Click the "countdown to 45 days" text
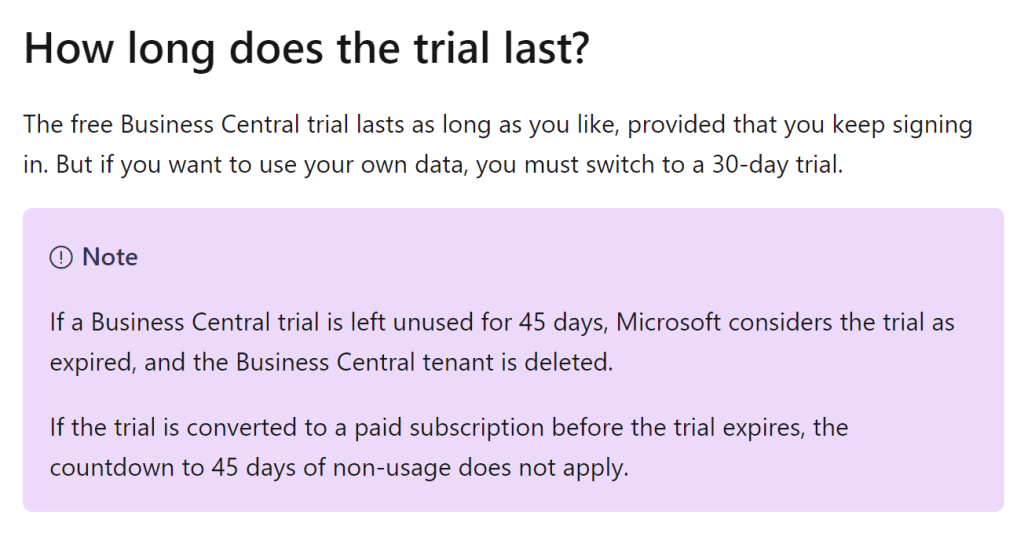The width and height of the screenshot is (1024, 537). [160, 468]
